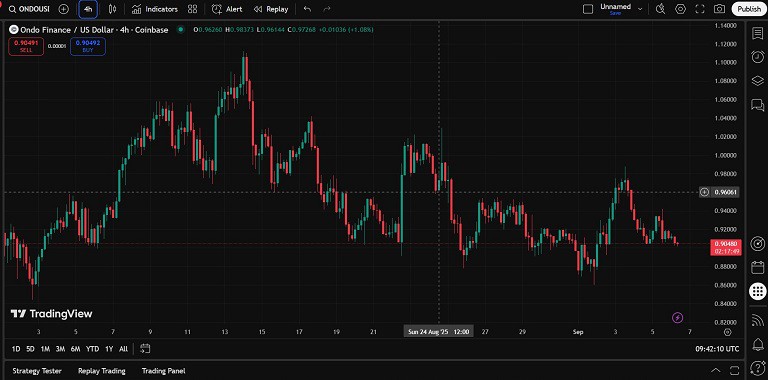
Task: Open object tree layers icon
Action: point(757,81)
